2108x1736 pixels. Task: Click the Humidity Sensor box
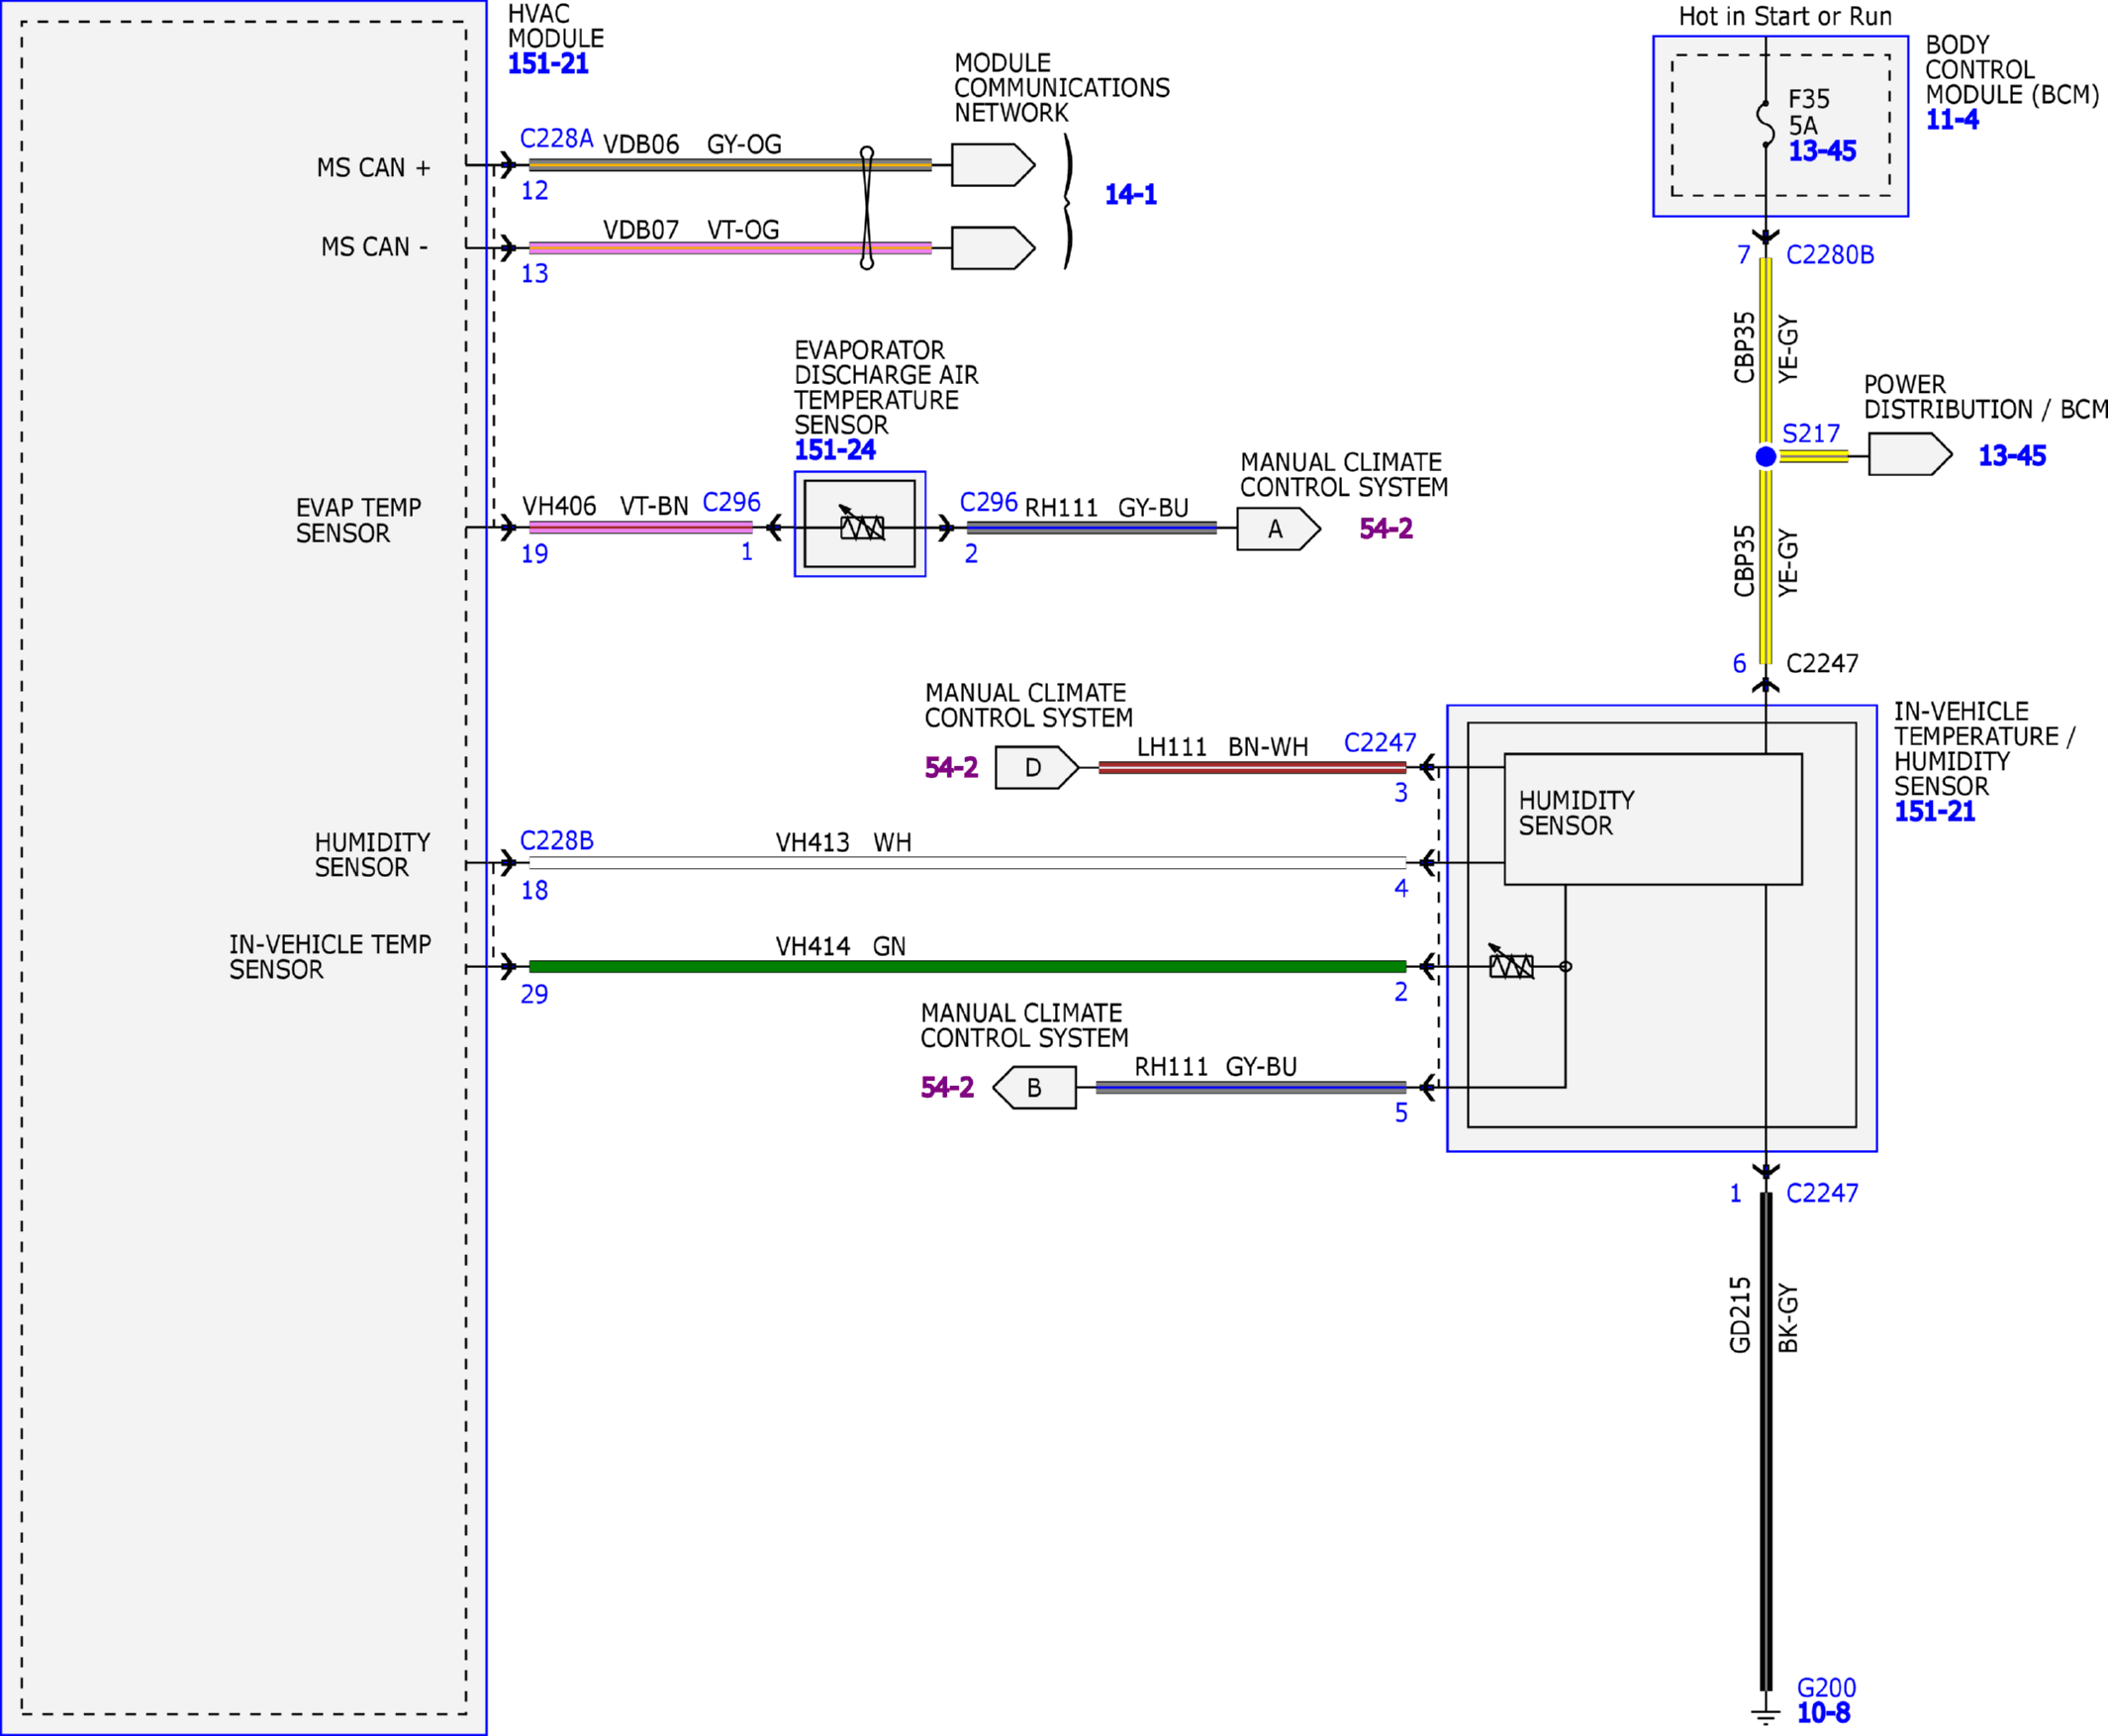(x=1653, y=819)
